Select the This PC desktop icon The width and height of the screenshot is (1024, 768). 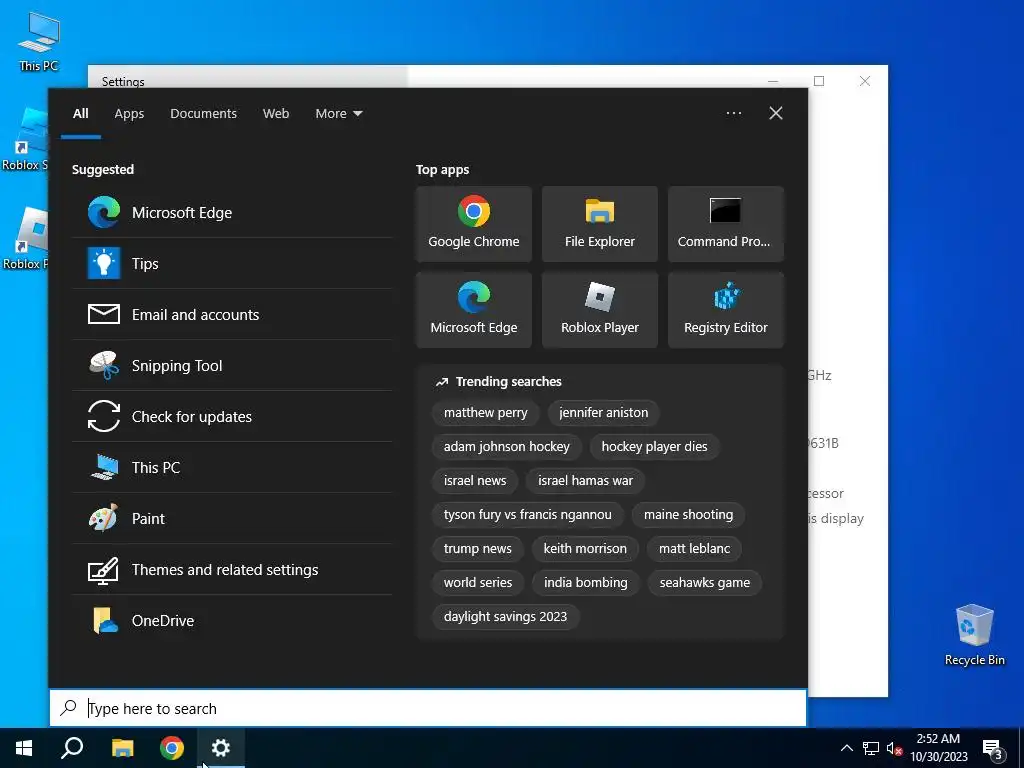click(39, 41)
